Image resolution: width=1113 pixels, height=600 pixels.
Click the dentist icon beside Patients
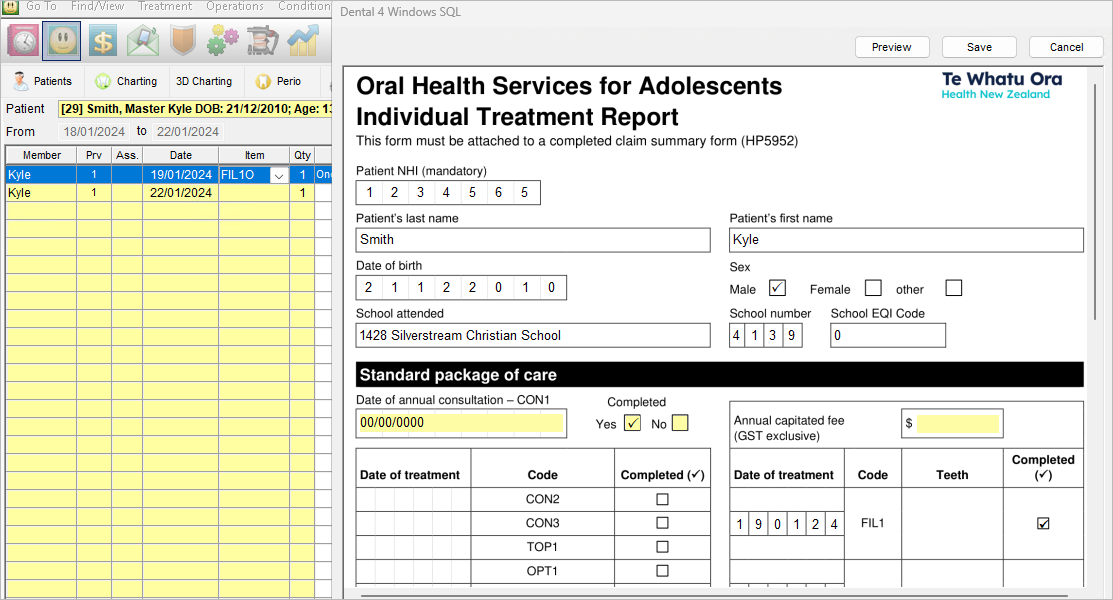[x=21, y=81]
